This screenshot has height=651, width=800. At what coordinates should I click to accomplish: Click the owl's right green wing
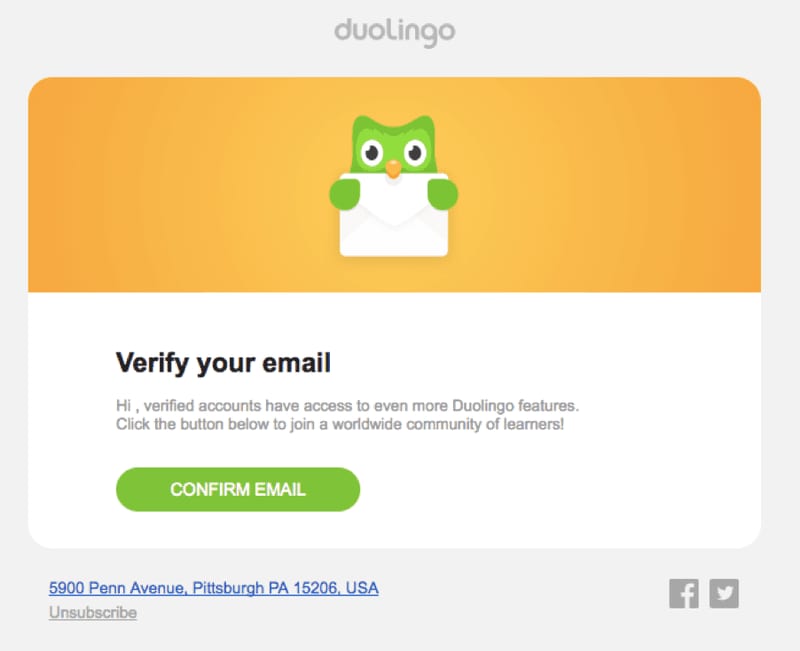pyautogui.click(x=442, y=194)
